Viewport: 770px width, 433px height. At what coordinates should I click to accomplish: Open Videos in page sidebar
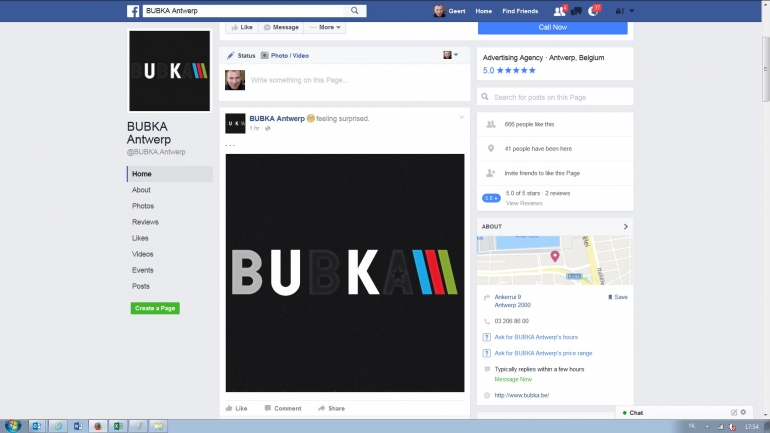[142, 254]
